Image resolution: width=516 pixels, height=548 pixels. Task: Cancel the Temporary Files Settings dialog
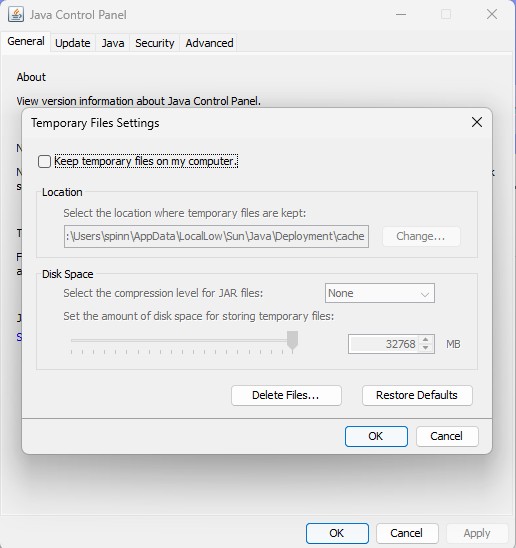[447, 436]
